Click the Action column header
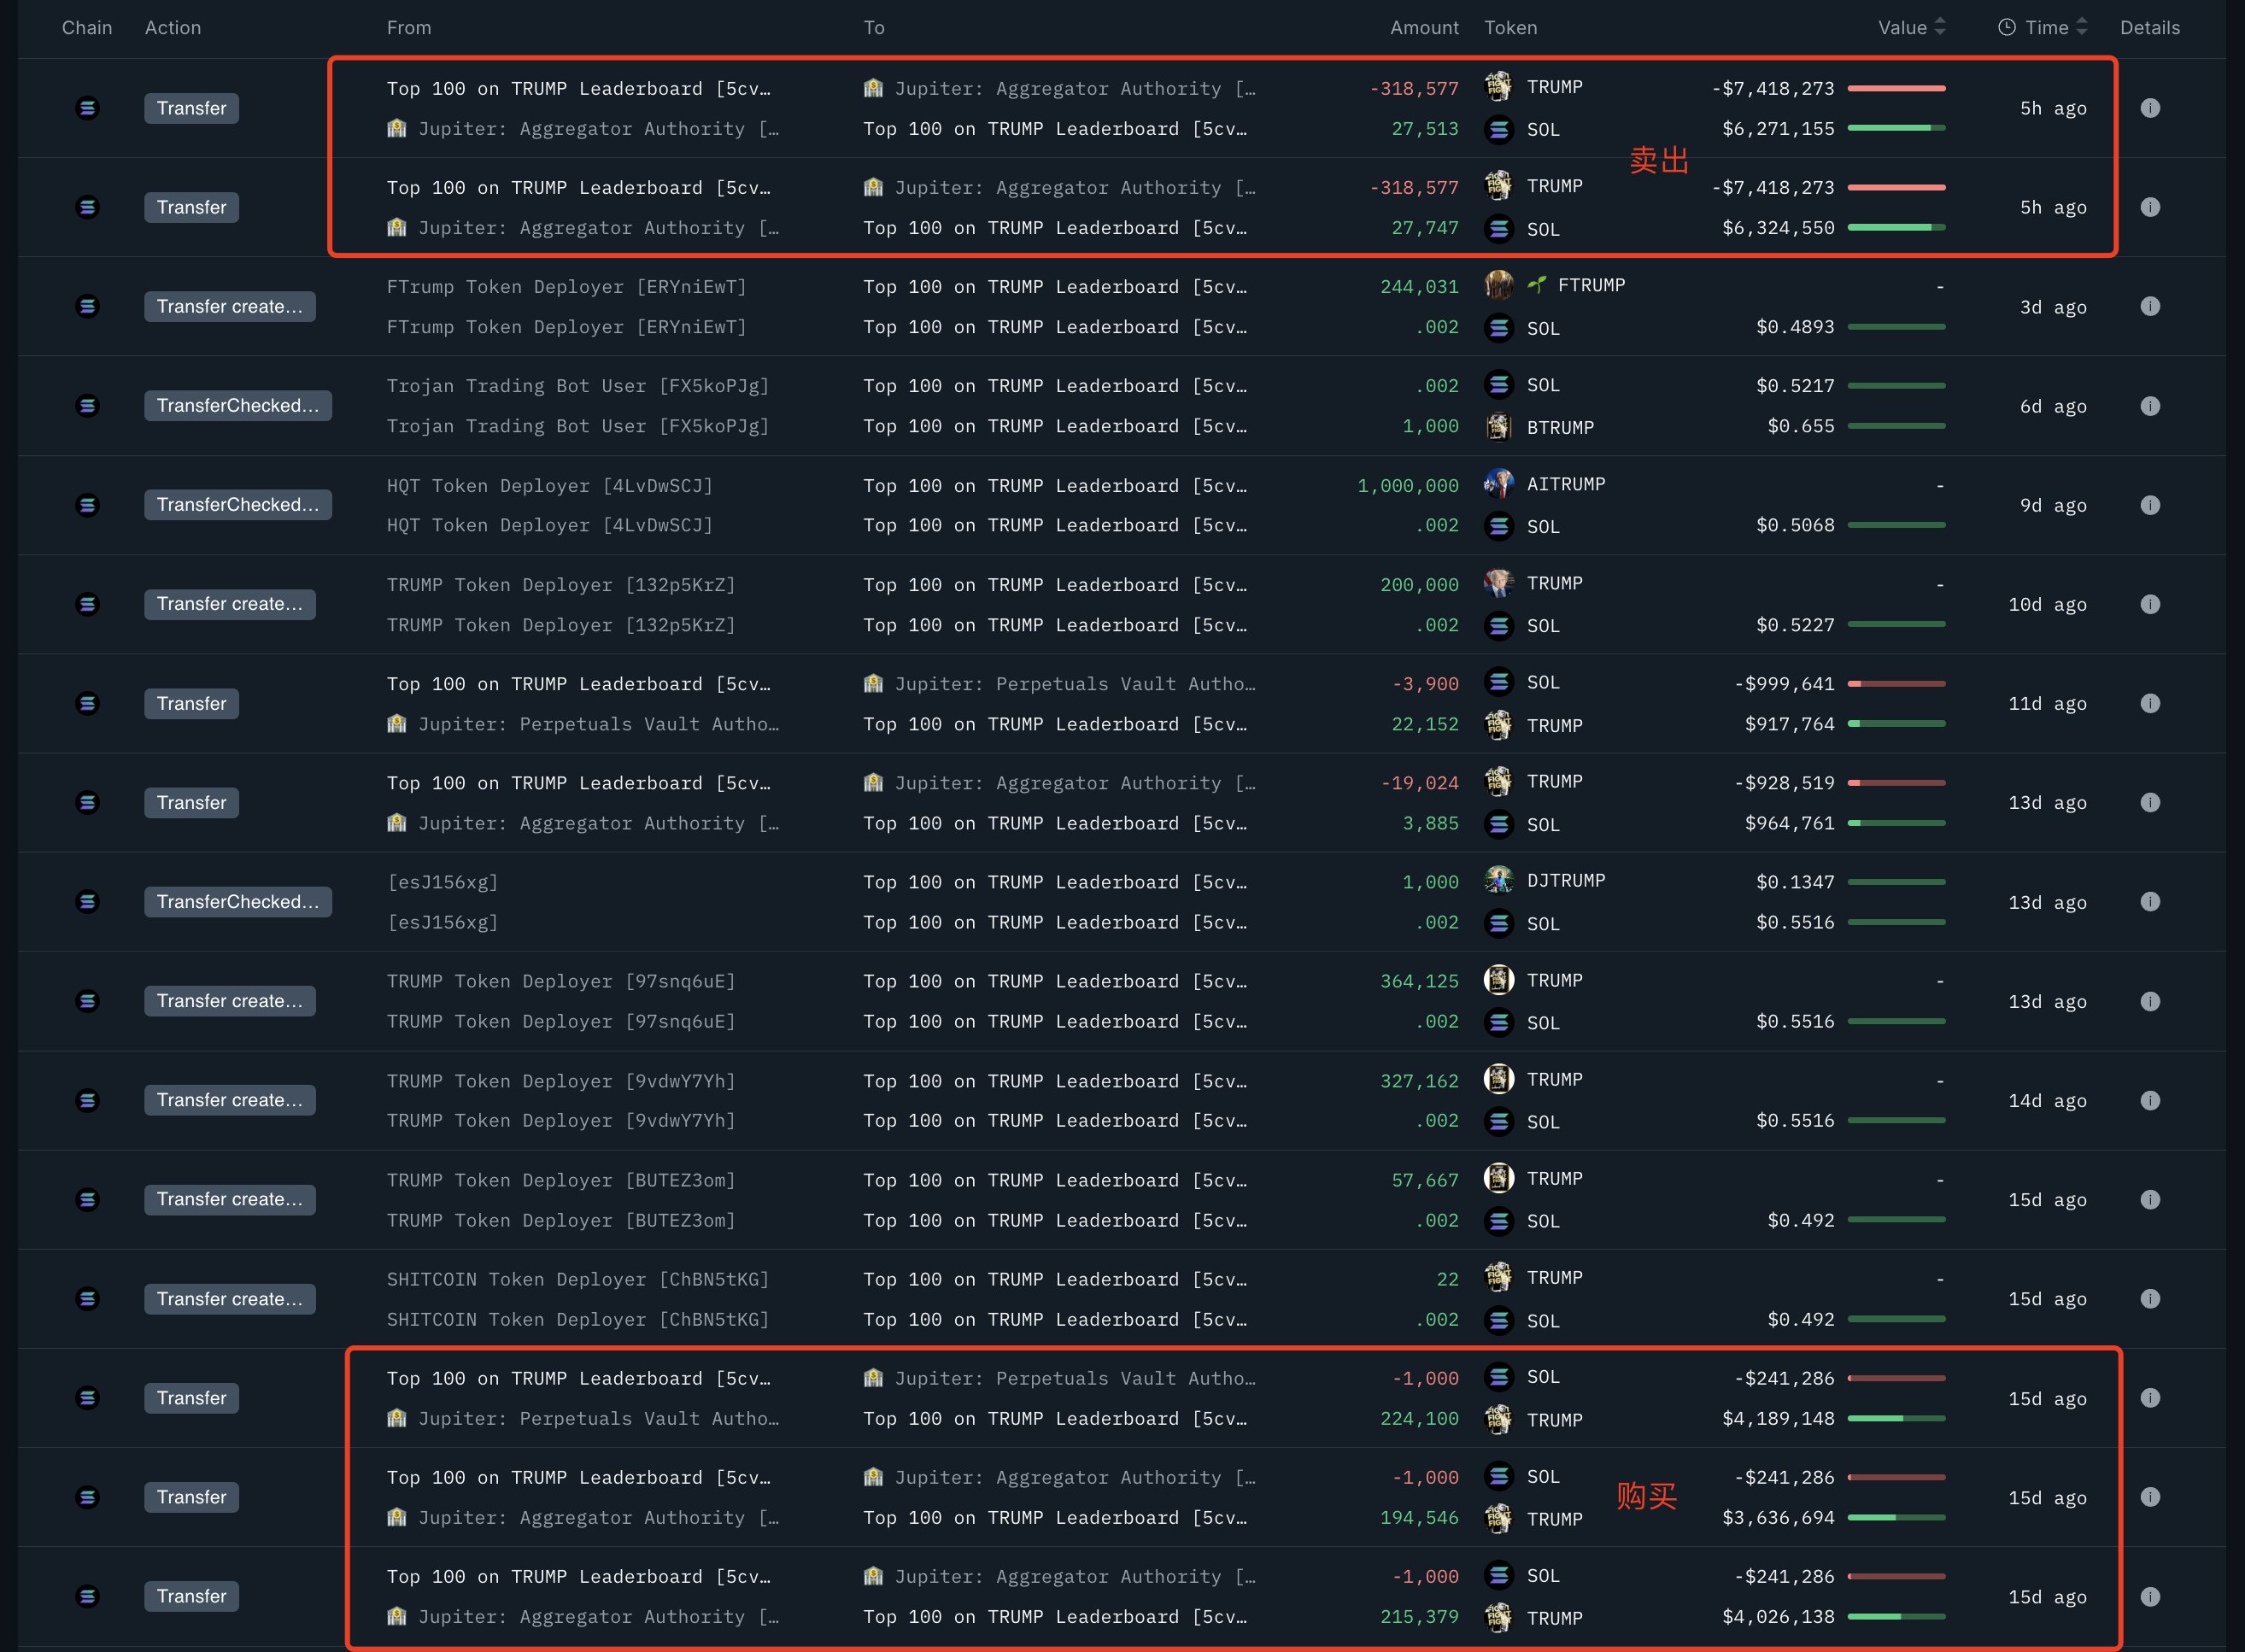 173,28
